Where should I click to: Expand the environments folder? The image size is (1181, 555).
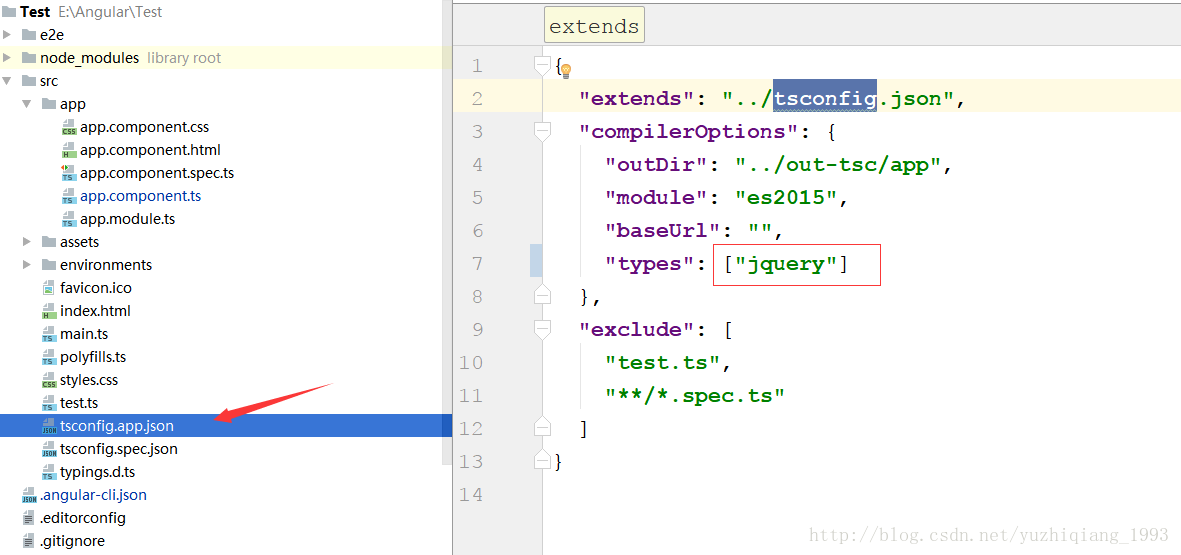coord(27,265)
